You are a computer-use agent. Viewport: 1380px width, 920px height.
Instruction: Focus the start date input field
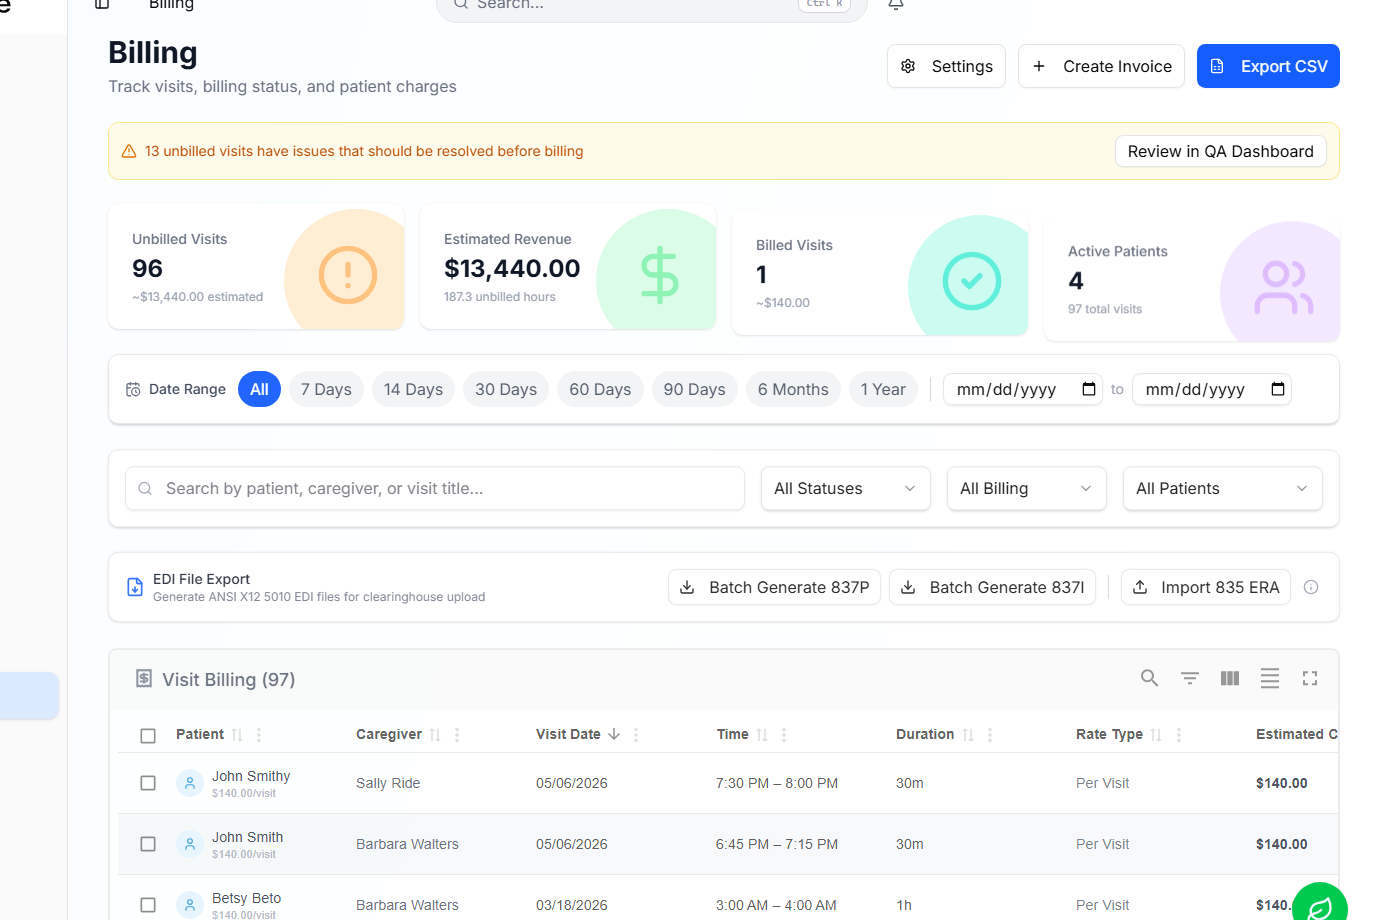(1023, 389)
